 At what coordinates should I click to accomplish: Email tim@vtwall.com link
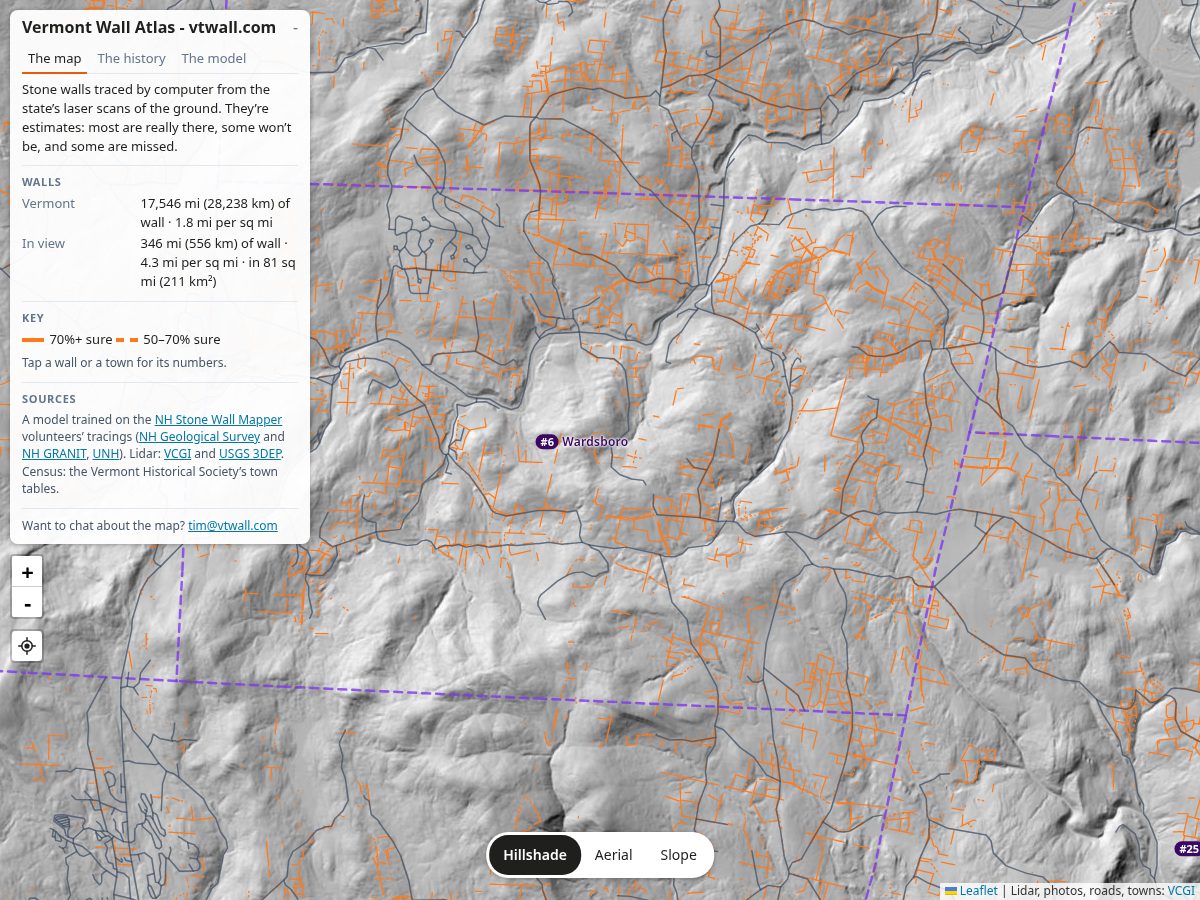point(233,526)
